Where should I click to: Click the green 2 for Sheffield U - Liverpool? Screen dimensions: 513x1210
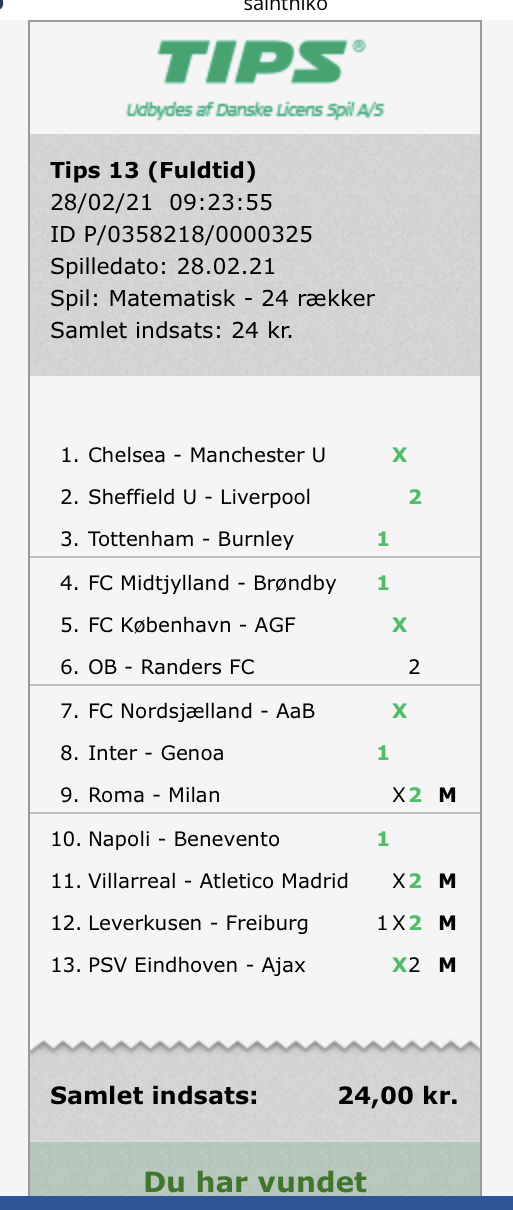coord(415,497)
